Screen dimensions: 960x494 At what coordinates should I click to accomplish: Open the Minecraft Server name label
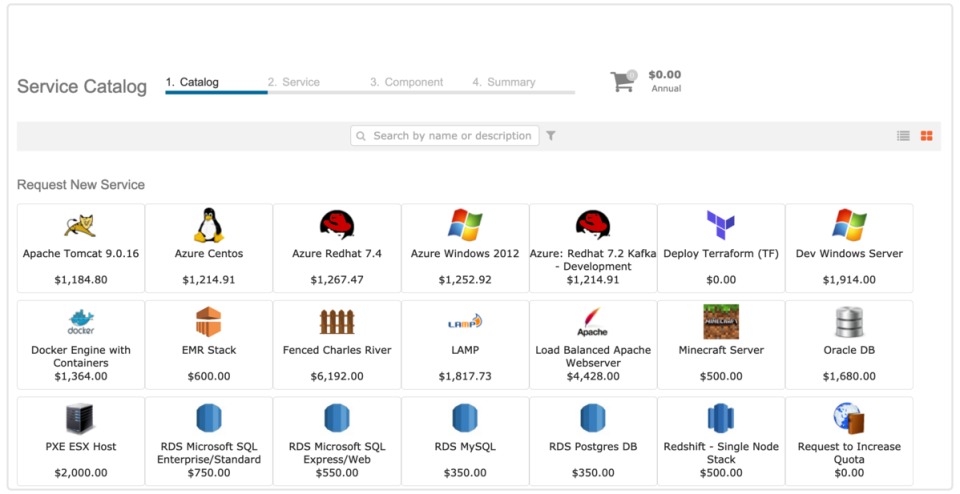[x=721, y=350]
